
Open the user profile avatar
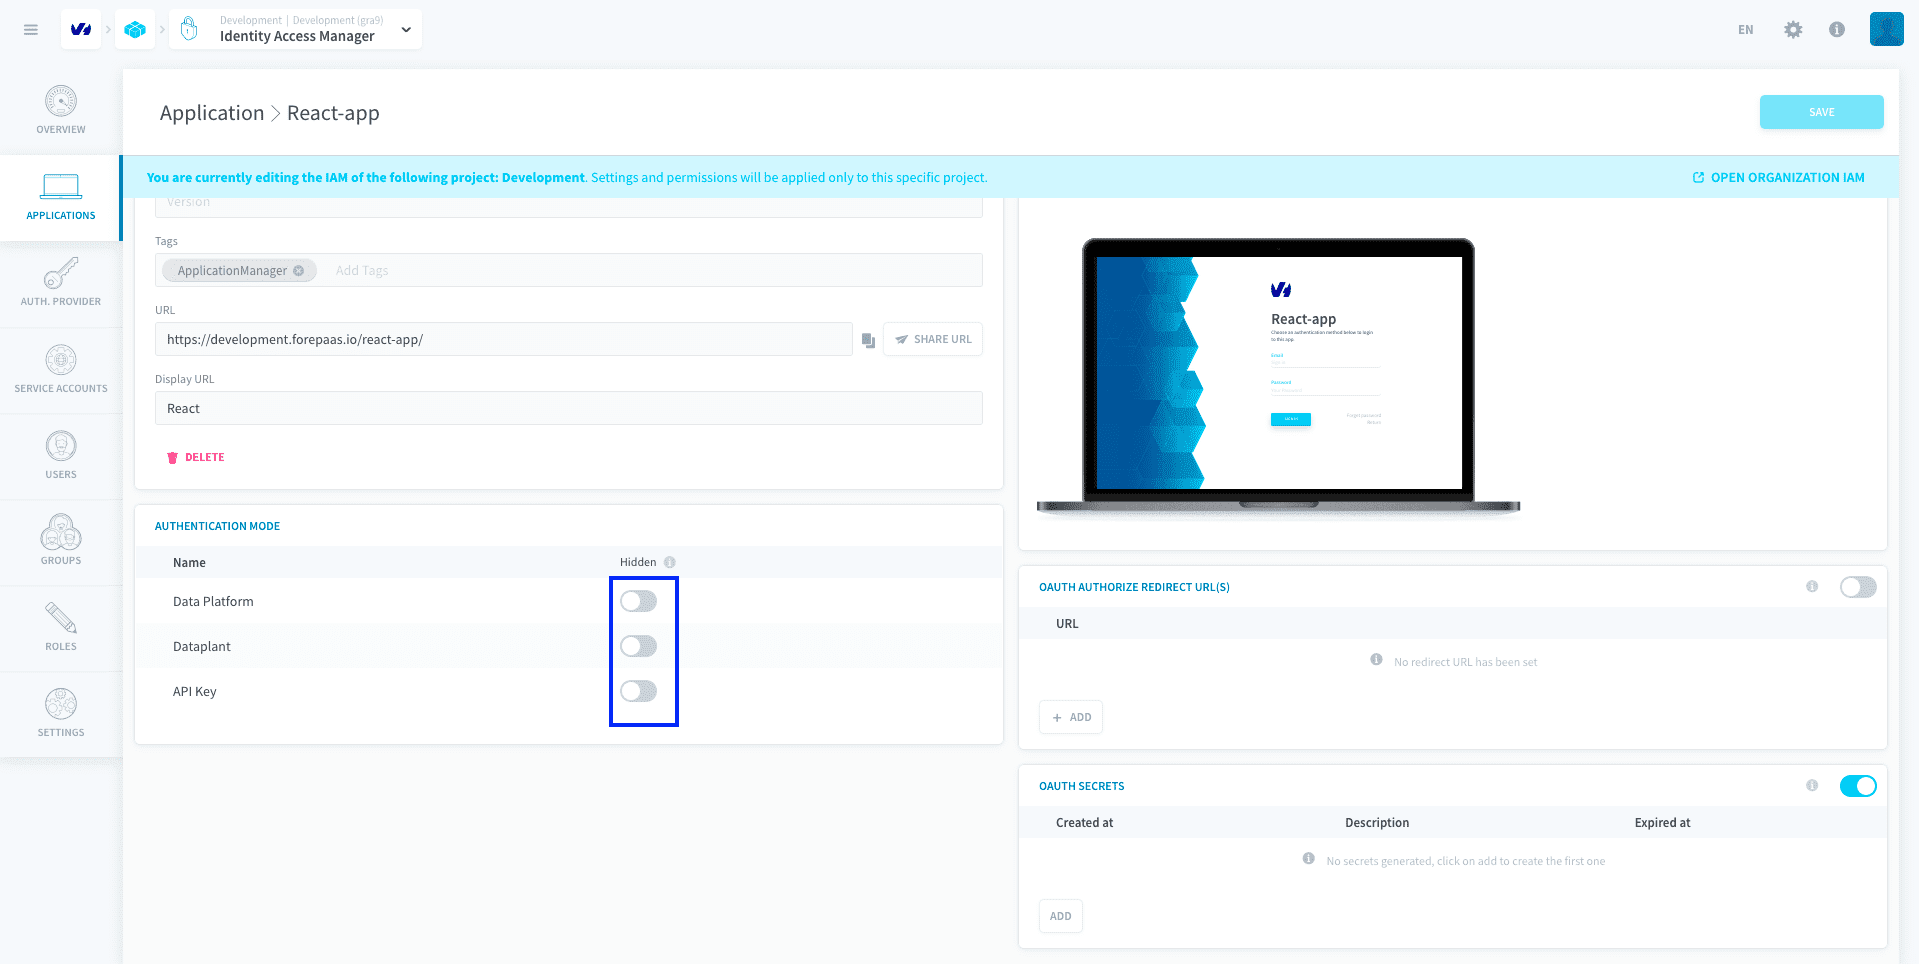click(1886, 29)
